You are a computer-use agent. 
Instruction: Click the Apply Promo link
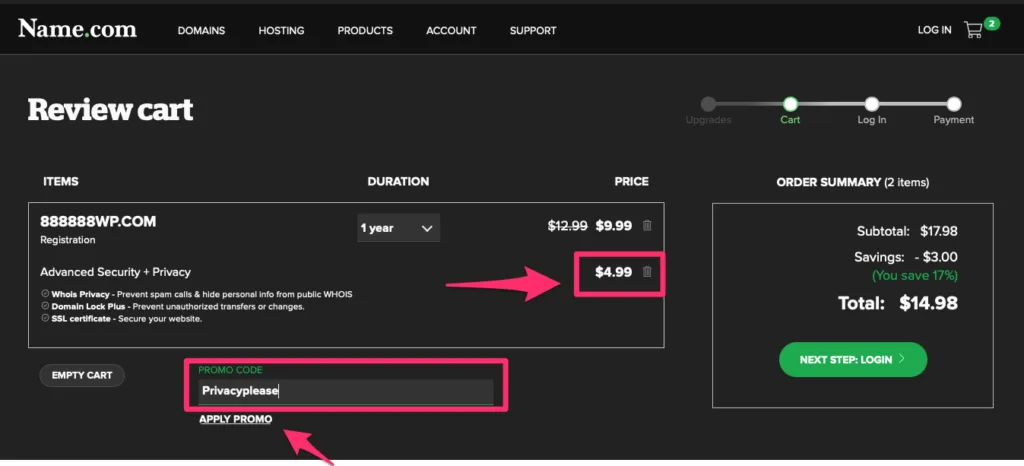coord(235,419)
